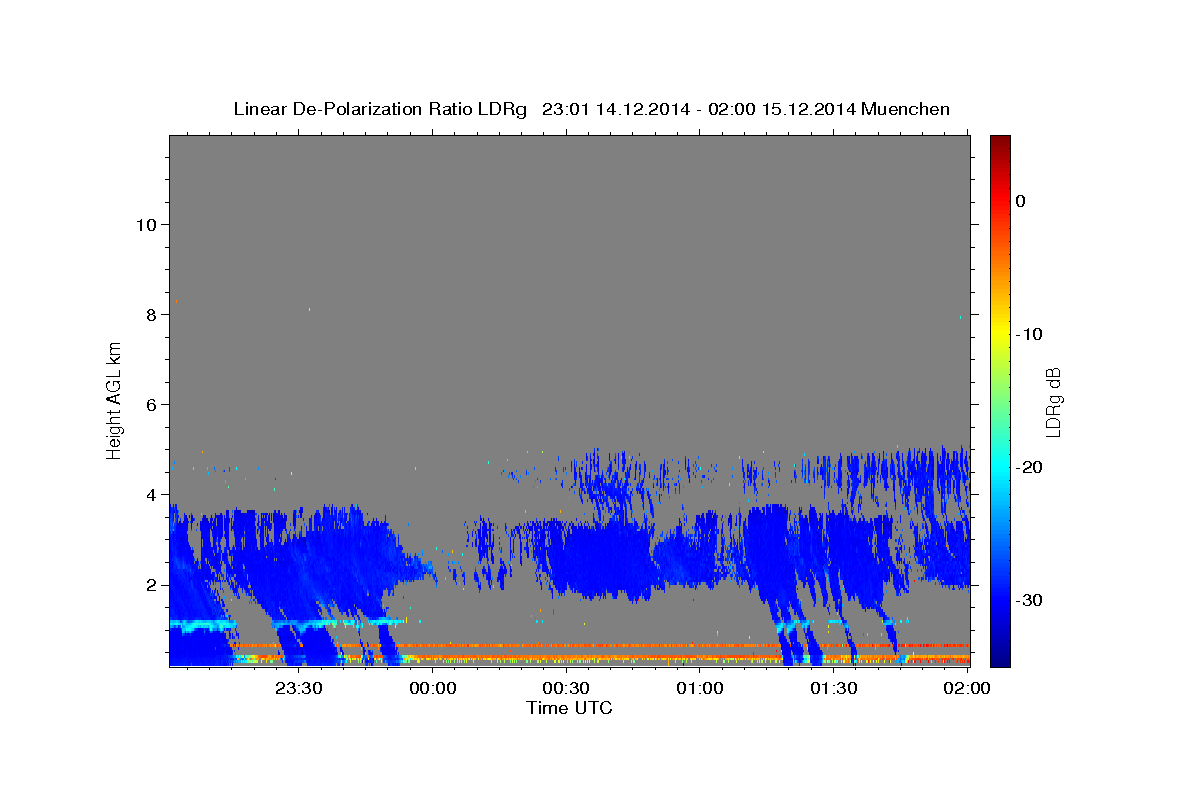Click the colorbar value -10

coord(1030,334)
